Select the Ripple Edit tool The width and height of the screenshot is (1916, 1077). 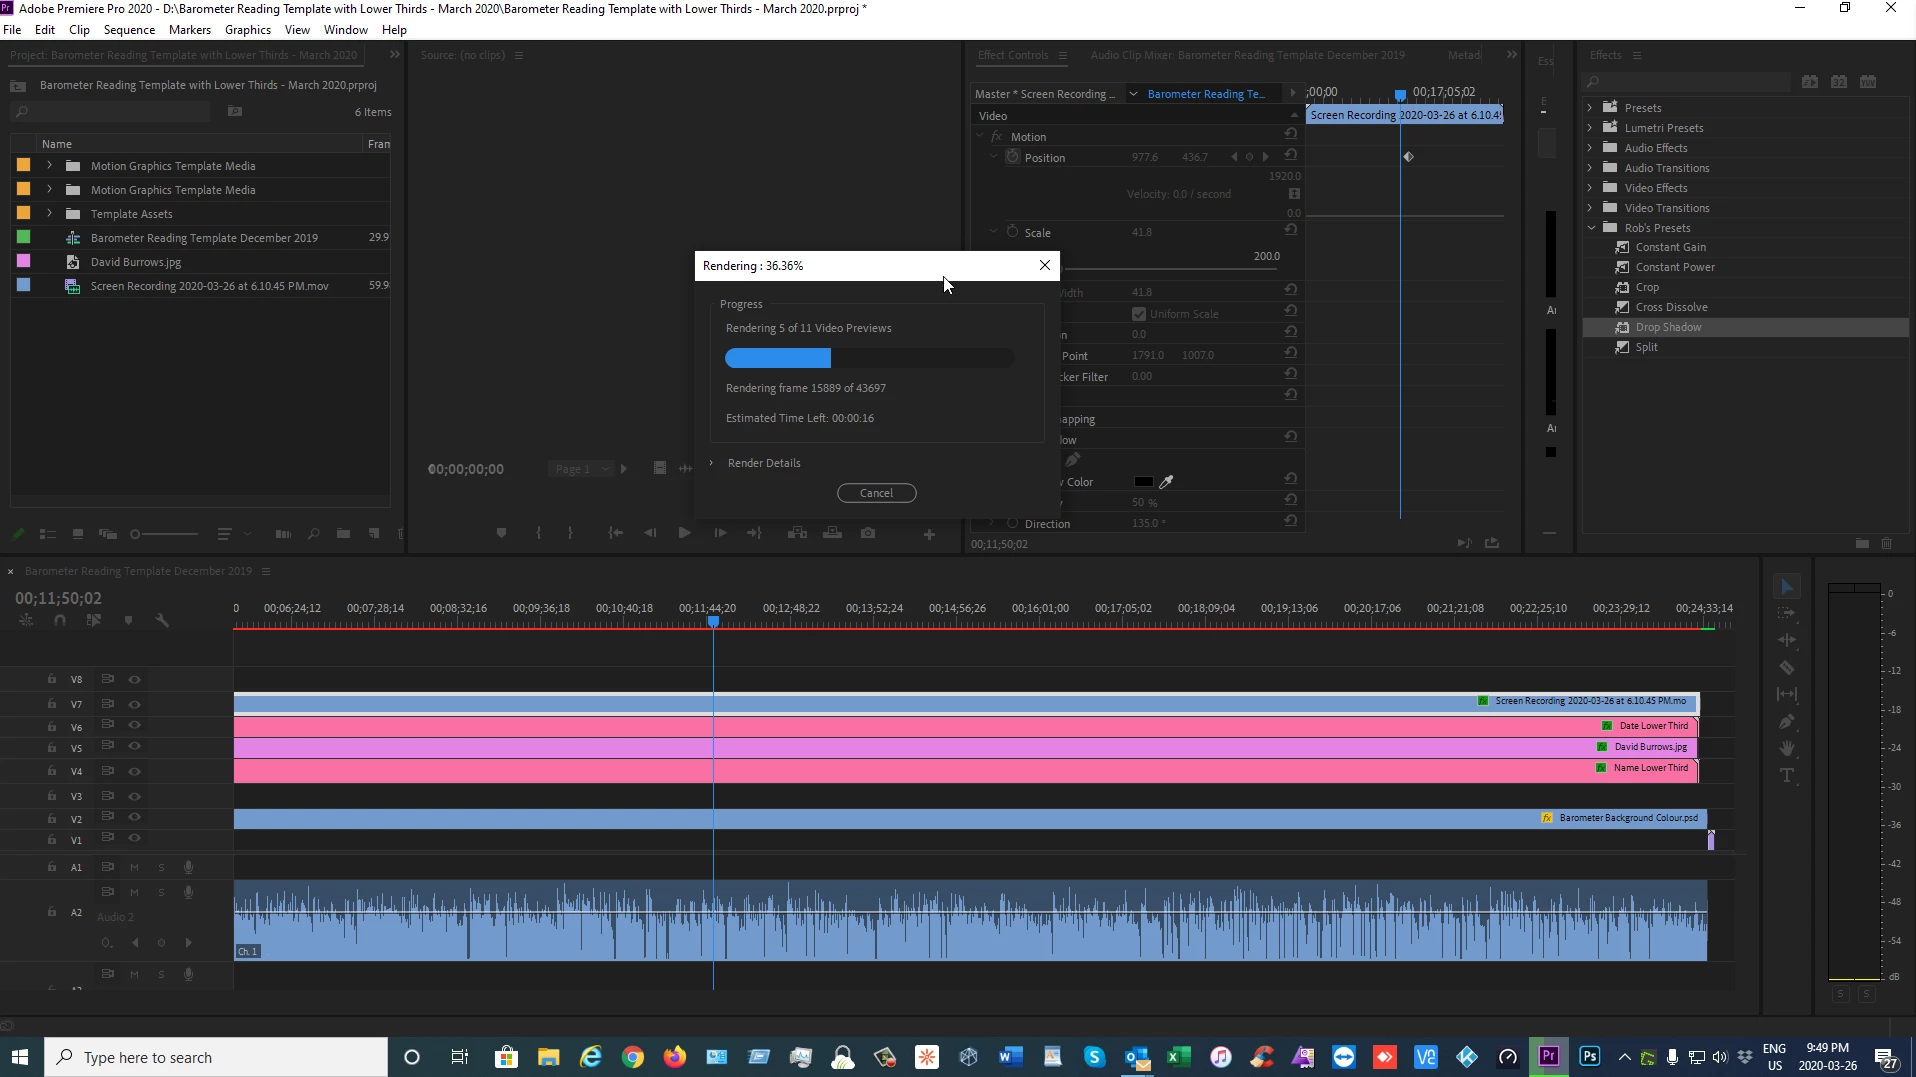[1787, 640]
